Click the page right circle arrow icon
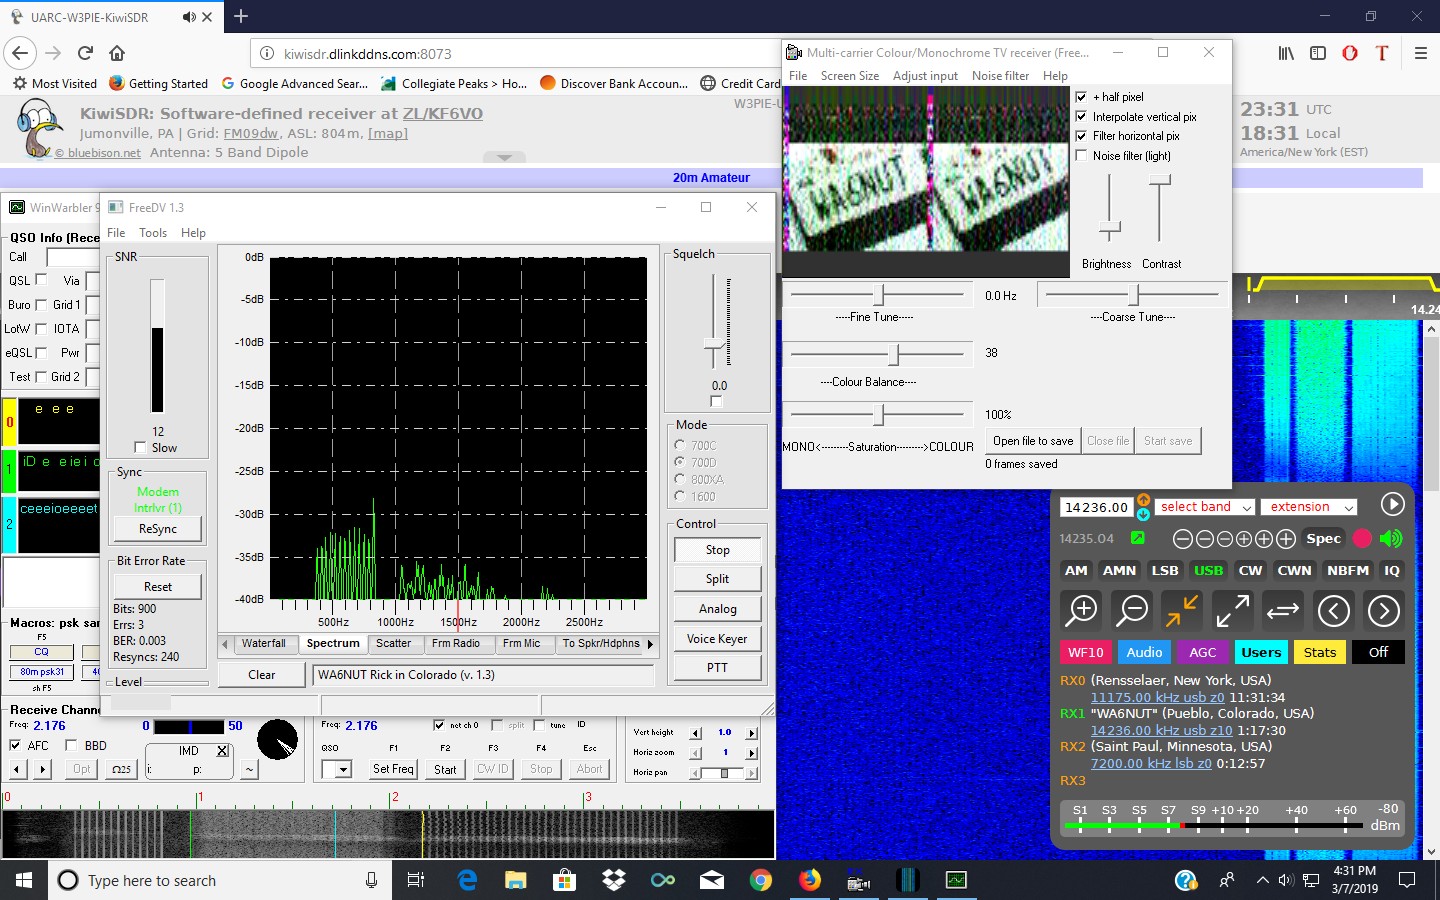The height and width of the screenshot is (900, 1440). [x=1384, y=610]
